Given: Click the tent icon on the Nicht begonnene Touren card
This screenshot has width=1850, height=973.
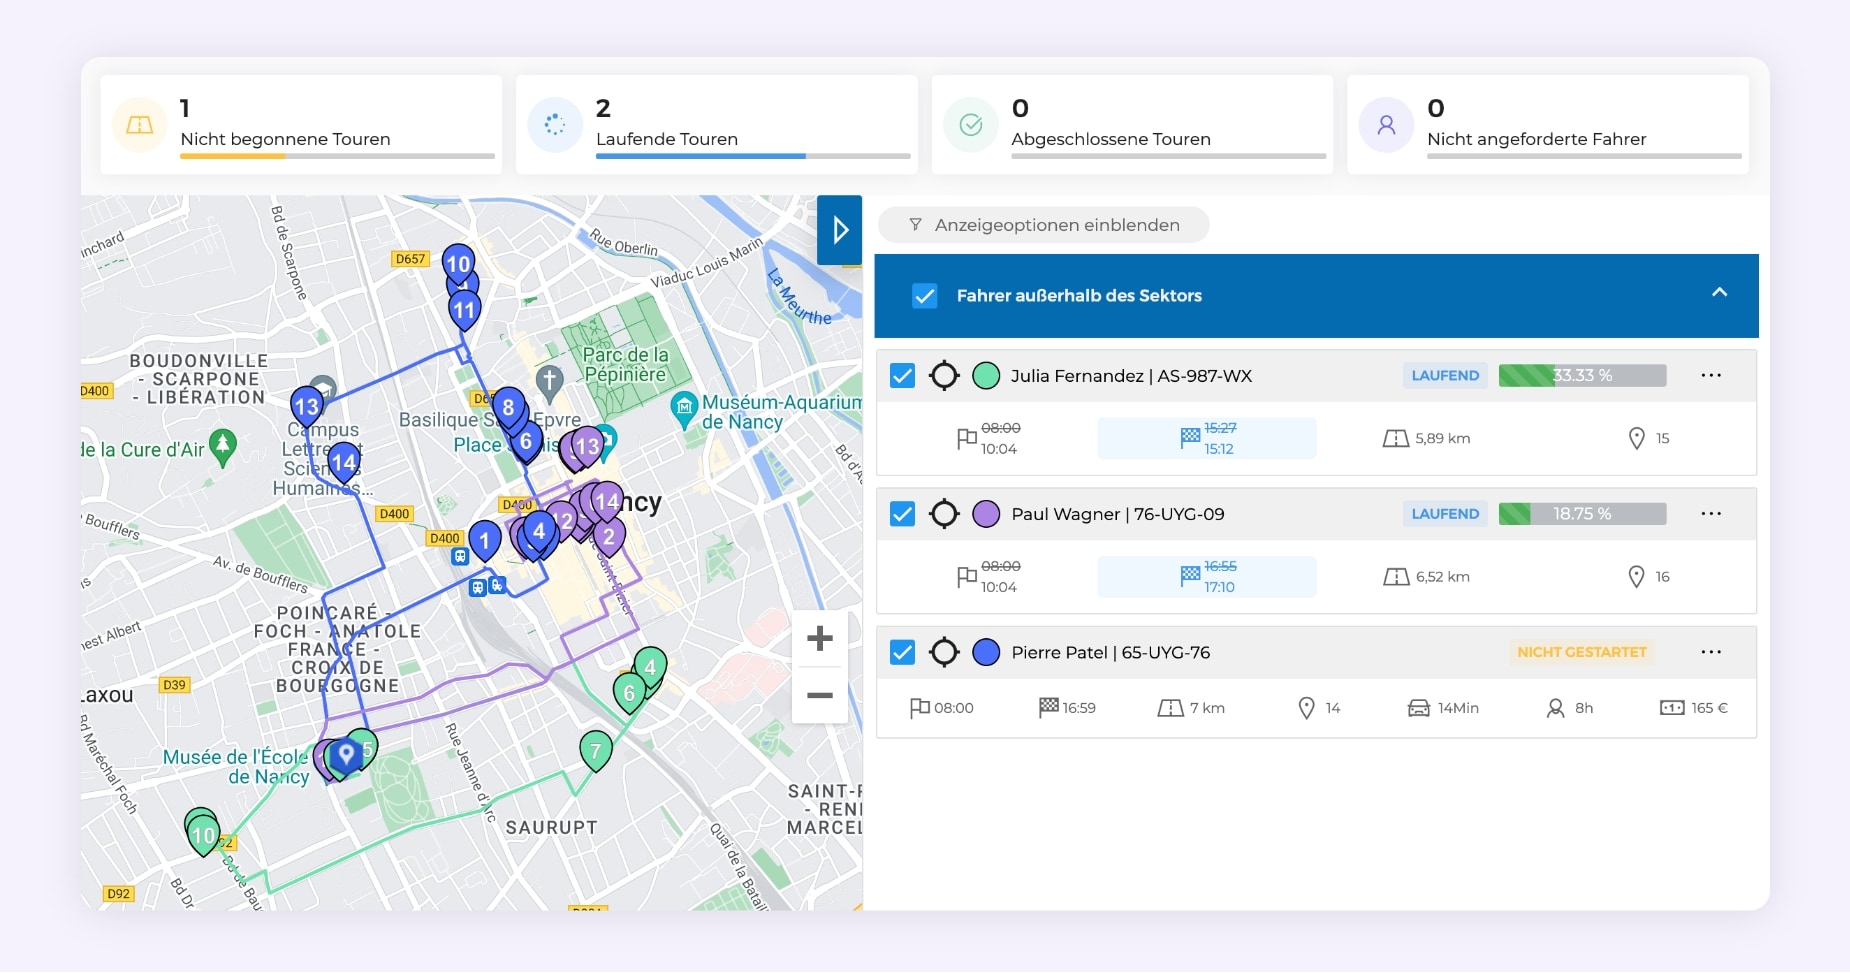Looking at the screenshot, I should [x=140, y=123].
